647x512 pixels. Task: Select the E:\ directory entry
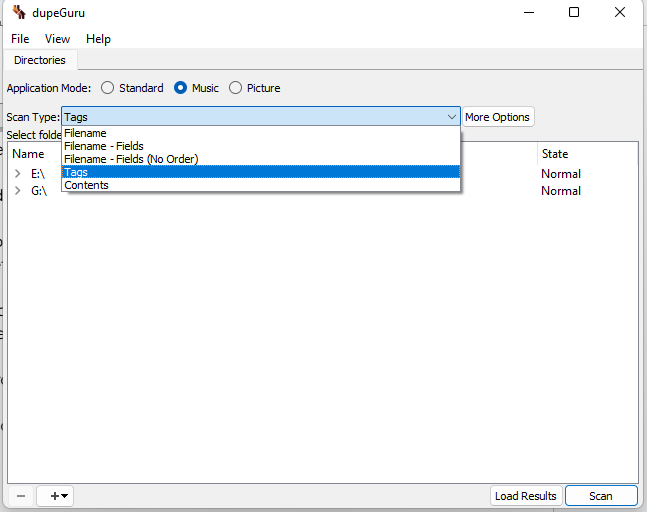(38, 174)
